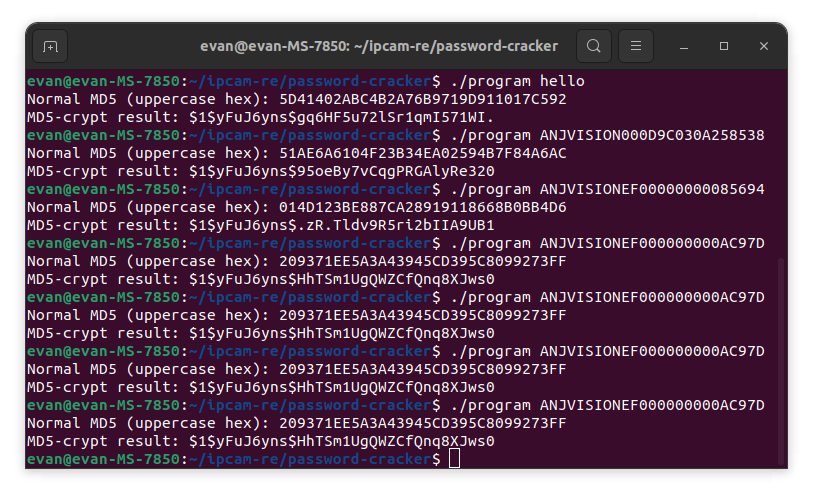Click the first "Normal MD5 (uppercase hex)" label
Screen dimensions: 813x497
pyautogui.click(x=145, y=99)
